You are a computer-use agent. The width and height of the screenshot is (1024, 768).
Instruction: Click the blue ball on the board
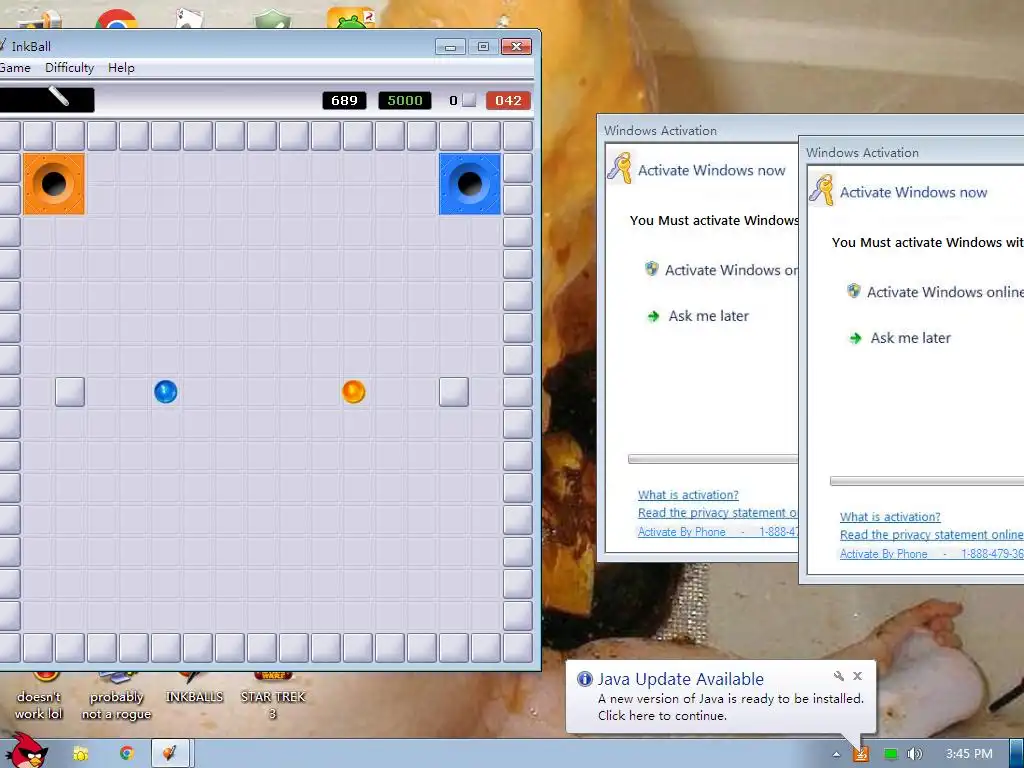click(166, 392)
